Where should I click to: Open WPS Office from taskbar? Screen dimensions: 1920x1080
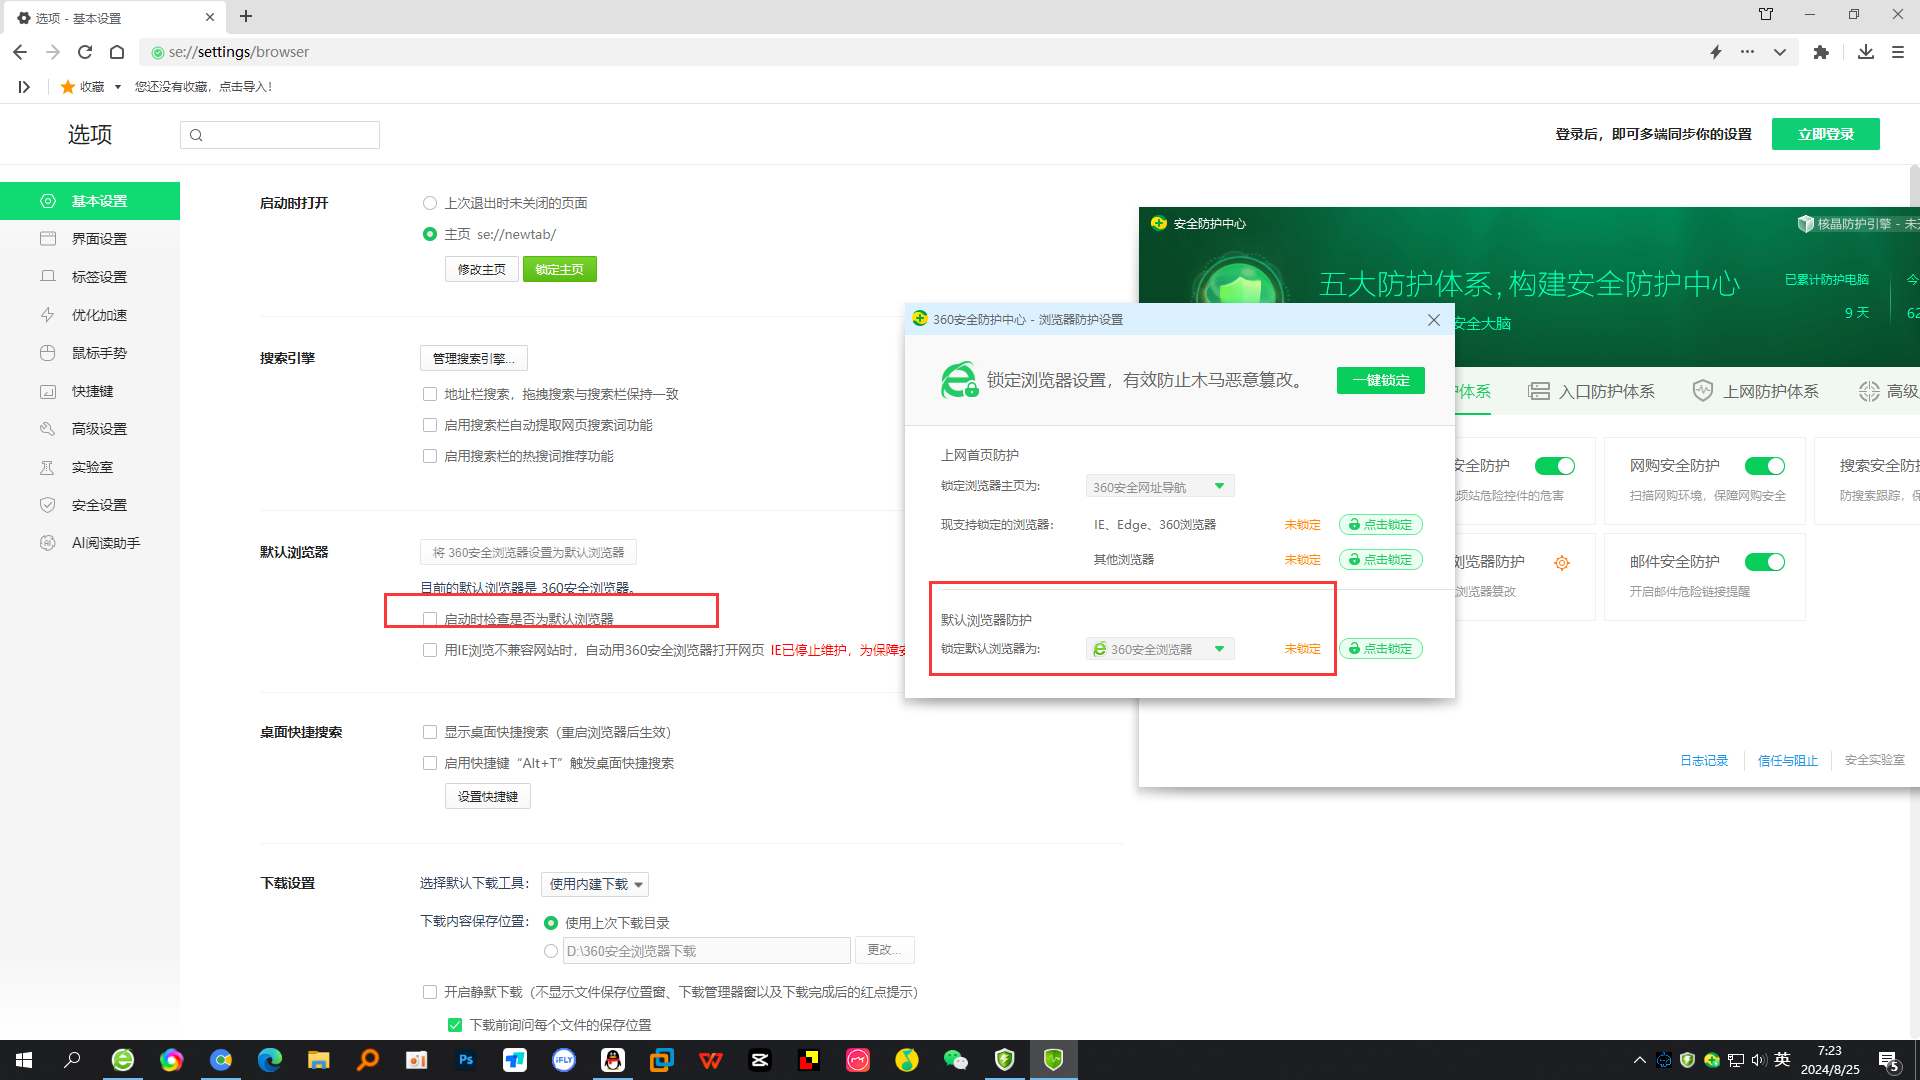(x=711, y=1060)
